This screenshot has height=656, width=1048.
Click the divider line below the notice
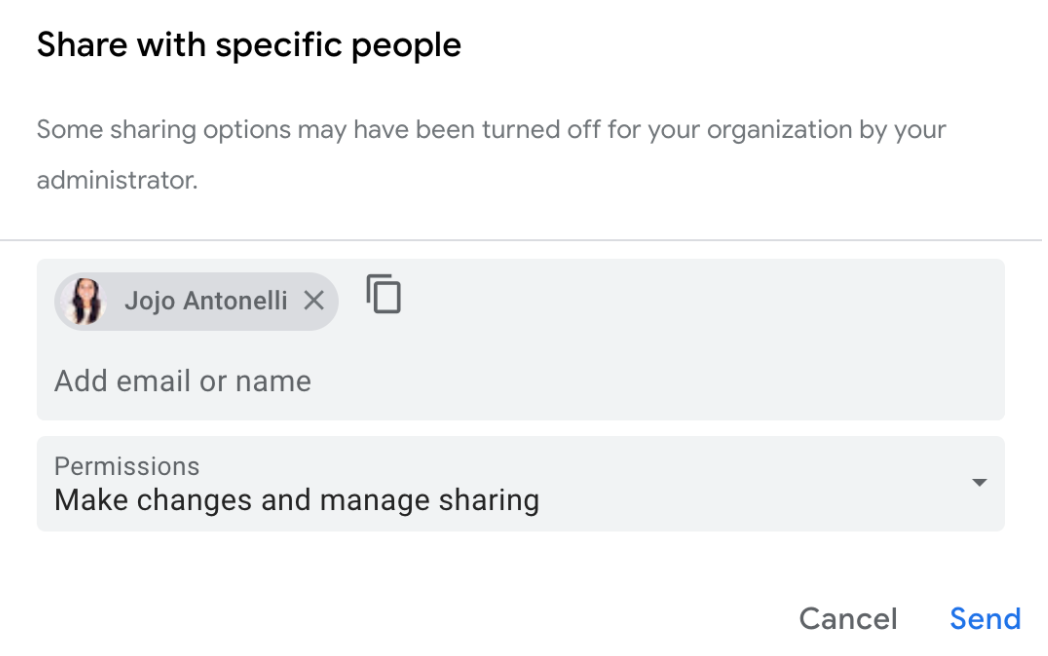(520, 240)
